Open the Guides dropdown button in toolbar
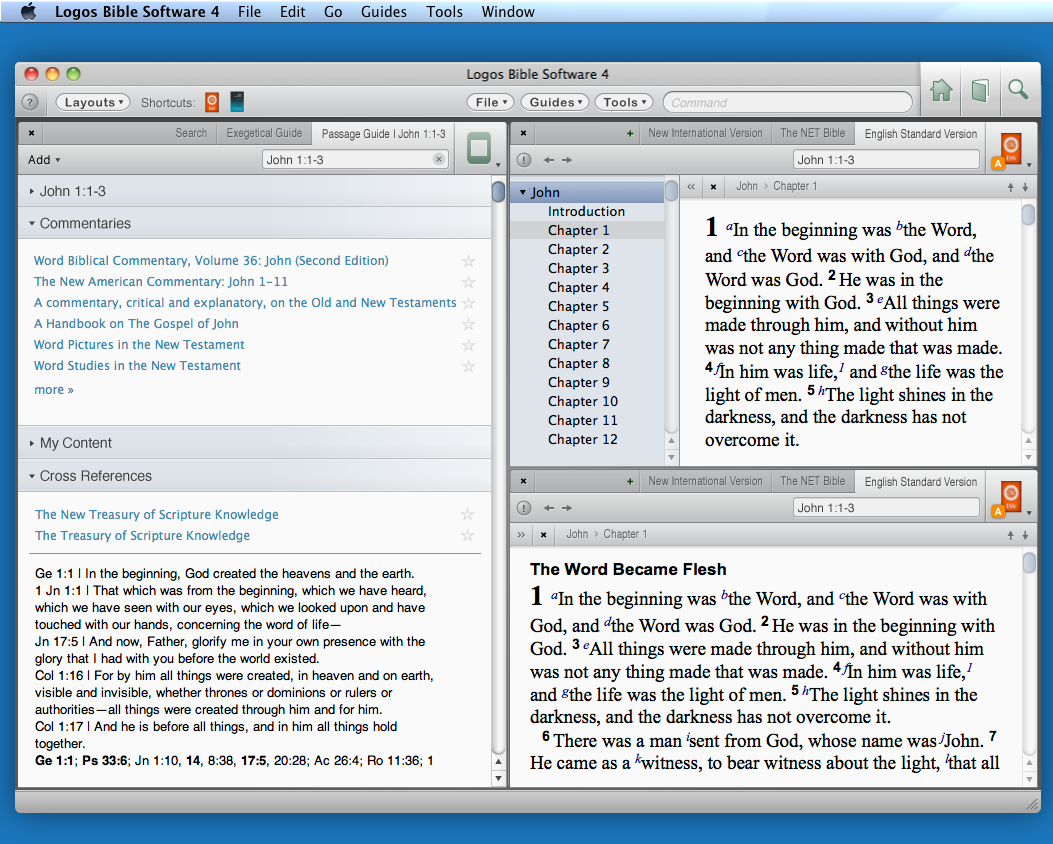 [555, 102]
